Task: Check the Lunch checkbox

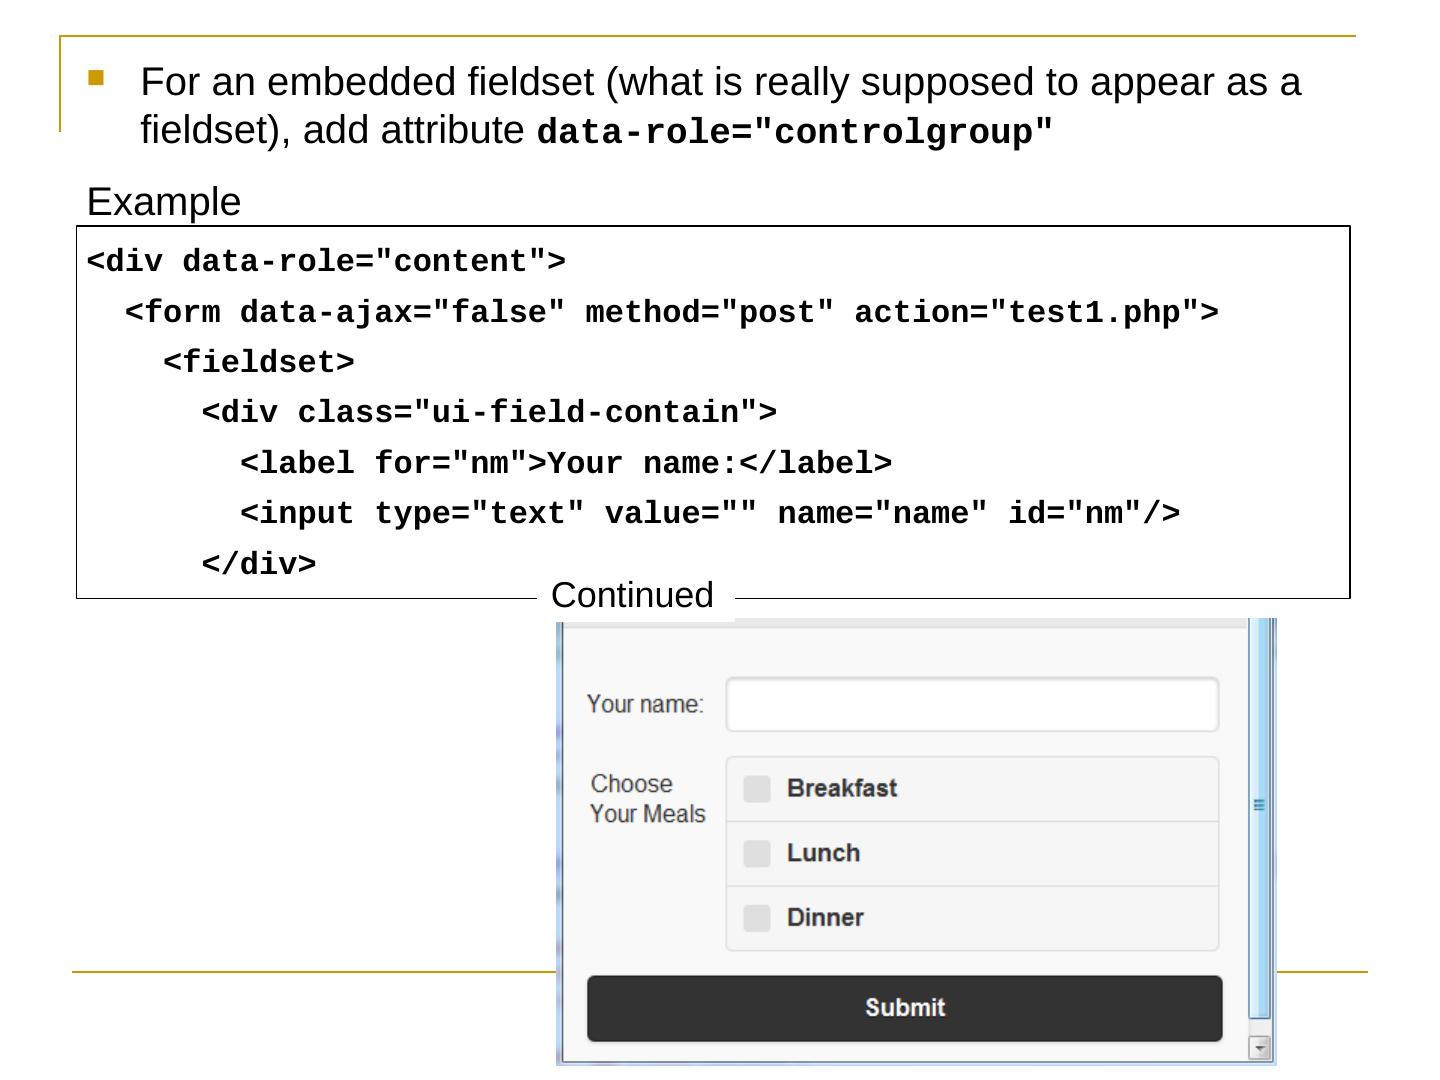Action: tap(757, 853)
